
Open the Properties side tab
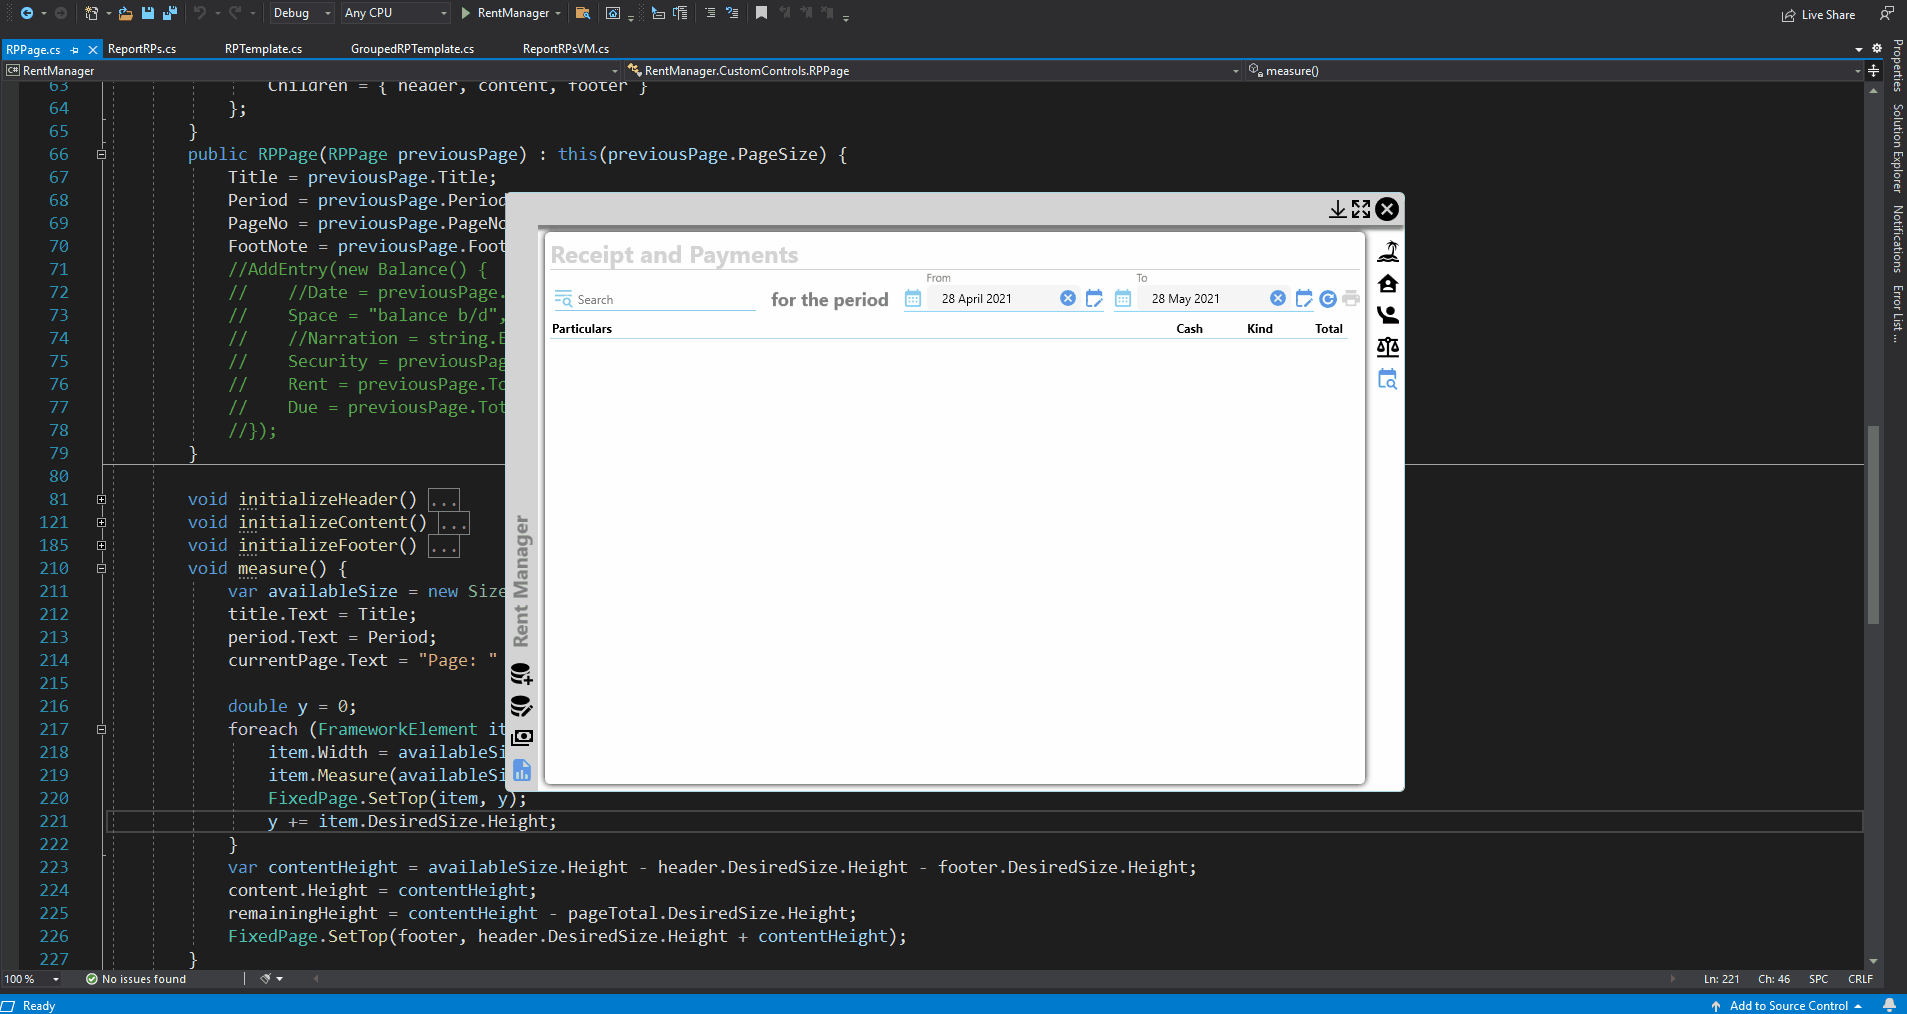point(1897,66)
